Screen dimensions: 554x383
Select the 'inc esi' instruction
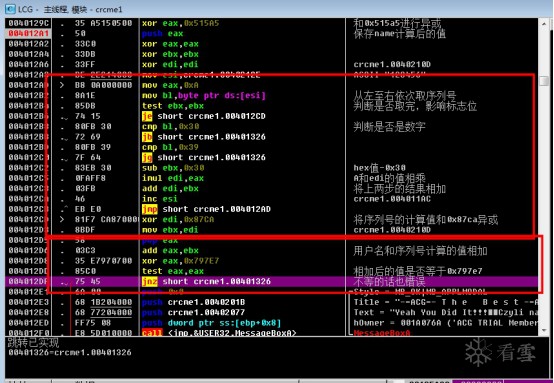[x=160, y=199]
